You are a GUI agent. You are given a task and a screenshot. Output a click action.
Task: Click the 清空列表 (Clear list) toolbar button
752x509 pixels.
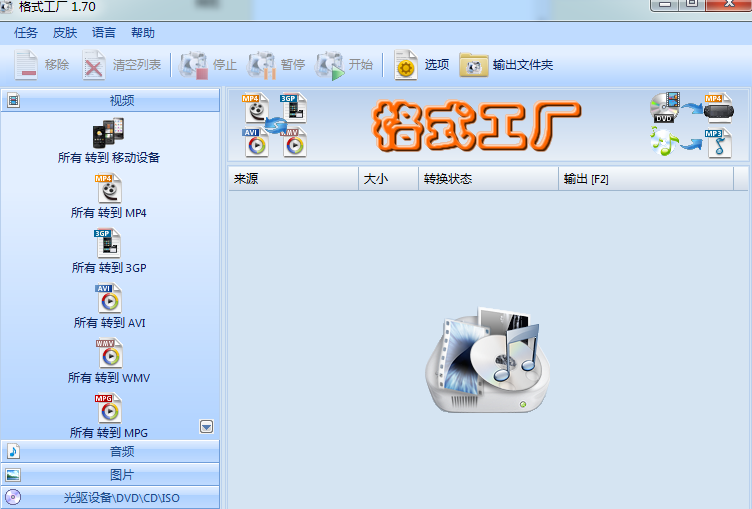click(x=121, y=65)
